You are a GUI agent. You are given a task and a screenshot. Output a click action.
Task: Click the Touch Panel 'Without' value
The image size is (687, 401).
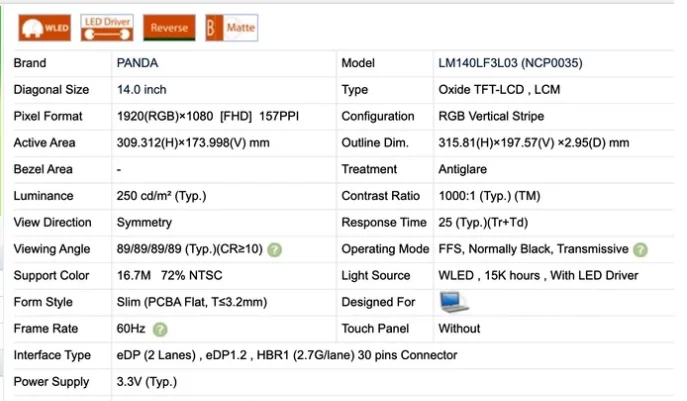[x=459, y=328]
